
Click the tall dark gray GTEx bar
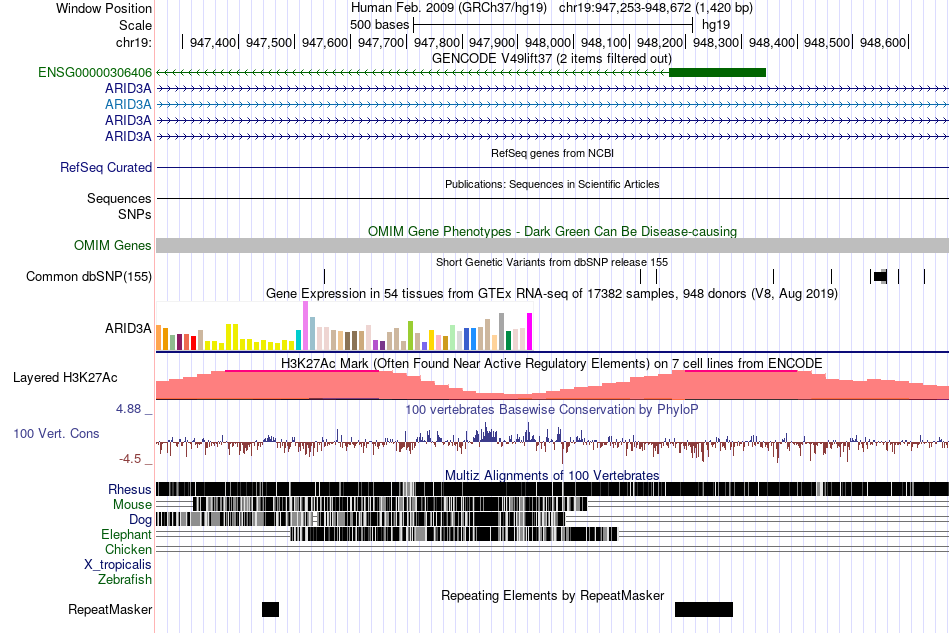click(x=501, y=331)
